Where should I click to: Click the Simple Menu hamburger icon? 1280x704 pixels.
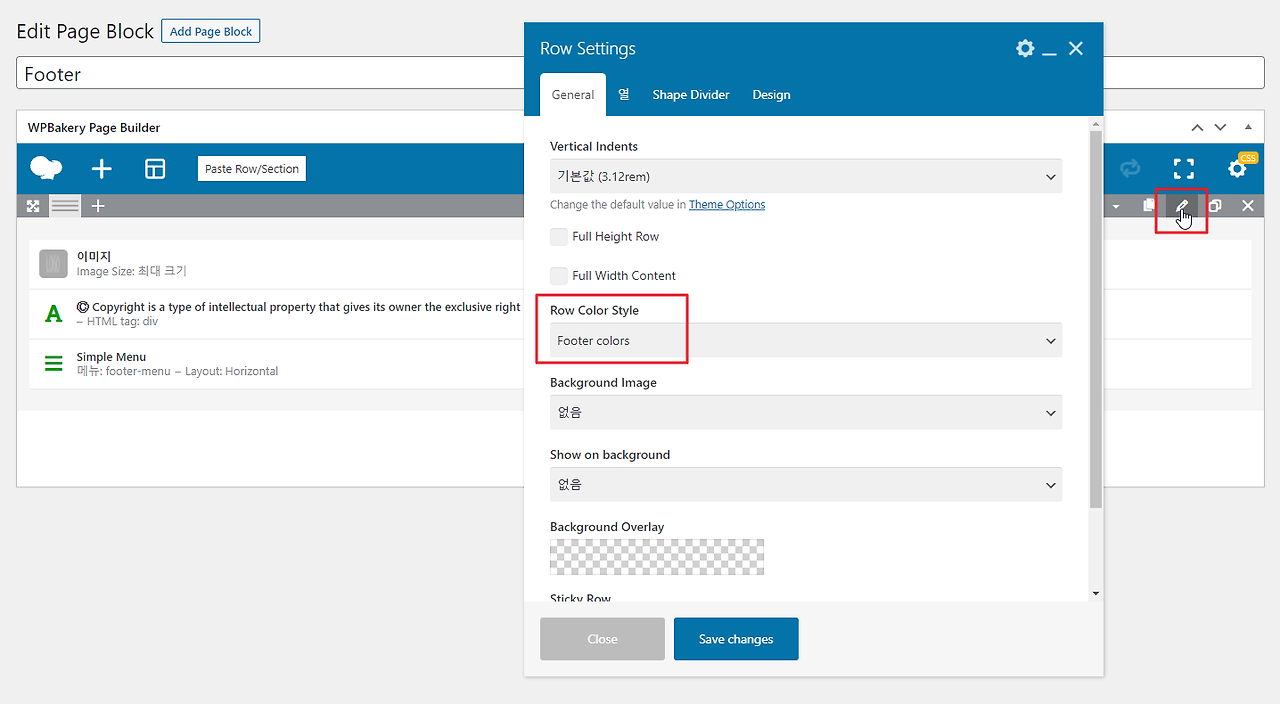tap(53, 364)
